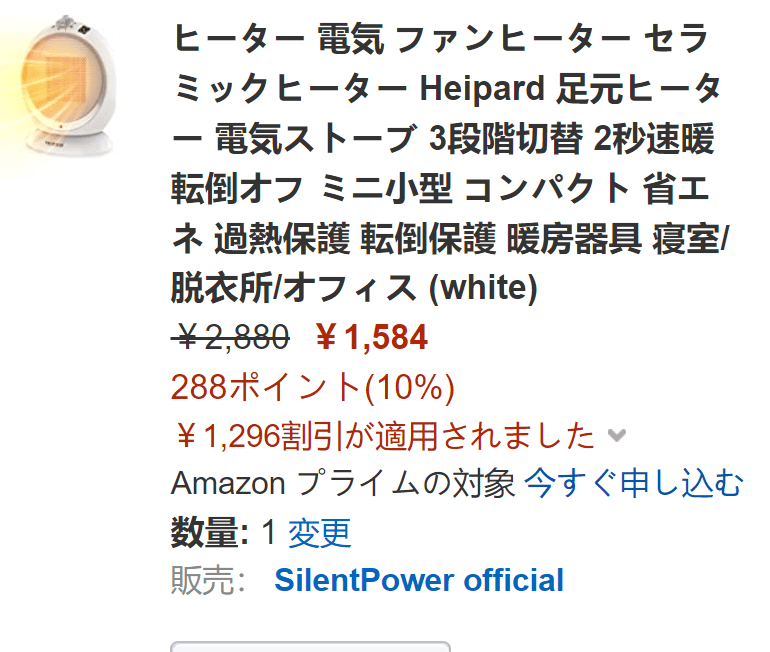The width and height of the screenshot is (770, 652).
Task: Click the 販売 seller label
Action: [208, 580]
